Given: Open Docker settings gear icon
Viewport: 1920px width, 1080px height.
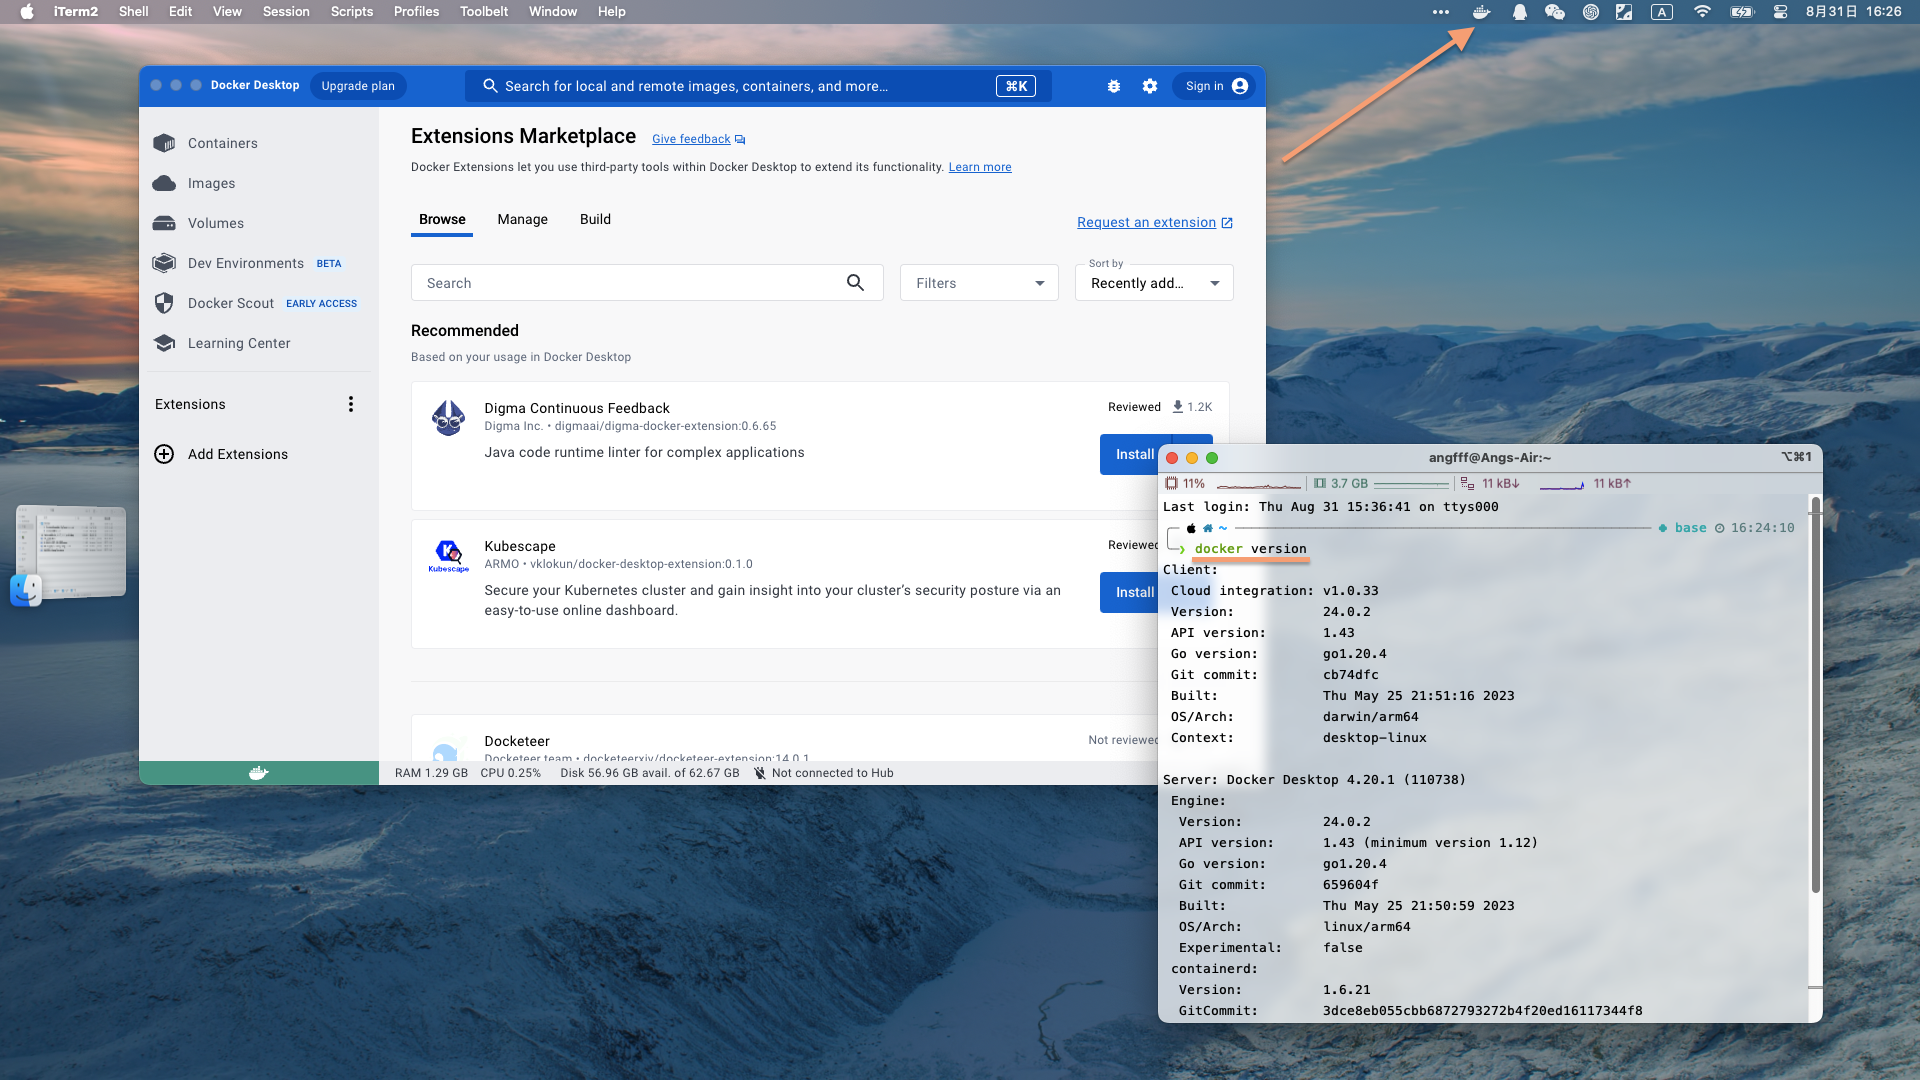Looking at the screenshot, I should [x=1150, y=86].
